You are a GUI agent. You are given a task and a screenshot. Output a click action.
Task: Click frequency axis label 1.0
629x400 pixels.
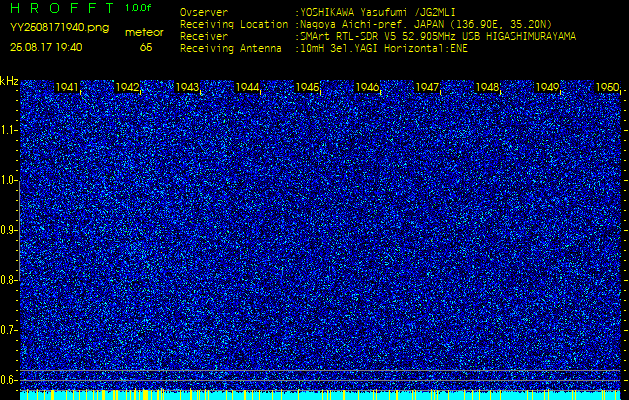[x=8, y=181]
